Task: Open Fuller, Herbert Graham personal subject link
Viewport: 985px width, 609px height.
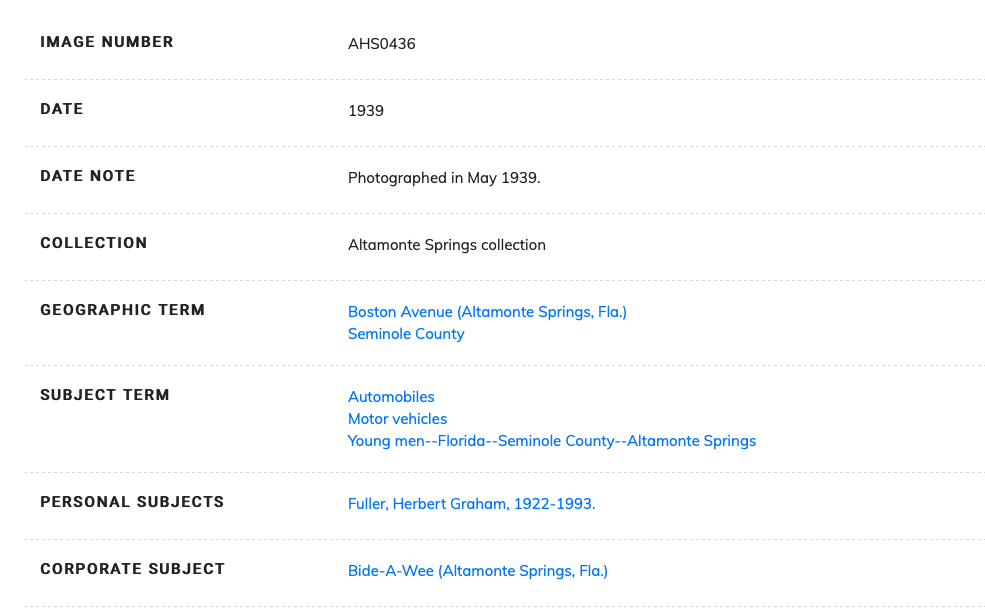Action: coord(471,504)
